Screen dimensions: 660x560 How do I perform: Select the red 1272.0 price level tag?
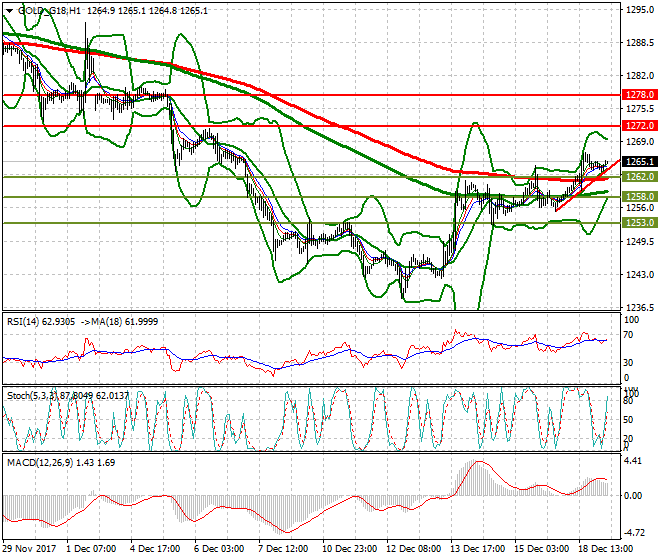[638, 127]
